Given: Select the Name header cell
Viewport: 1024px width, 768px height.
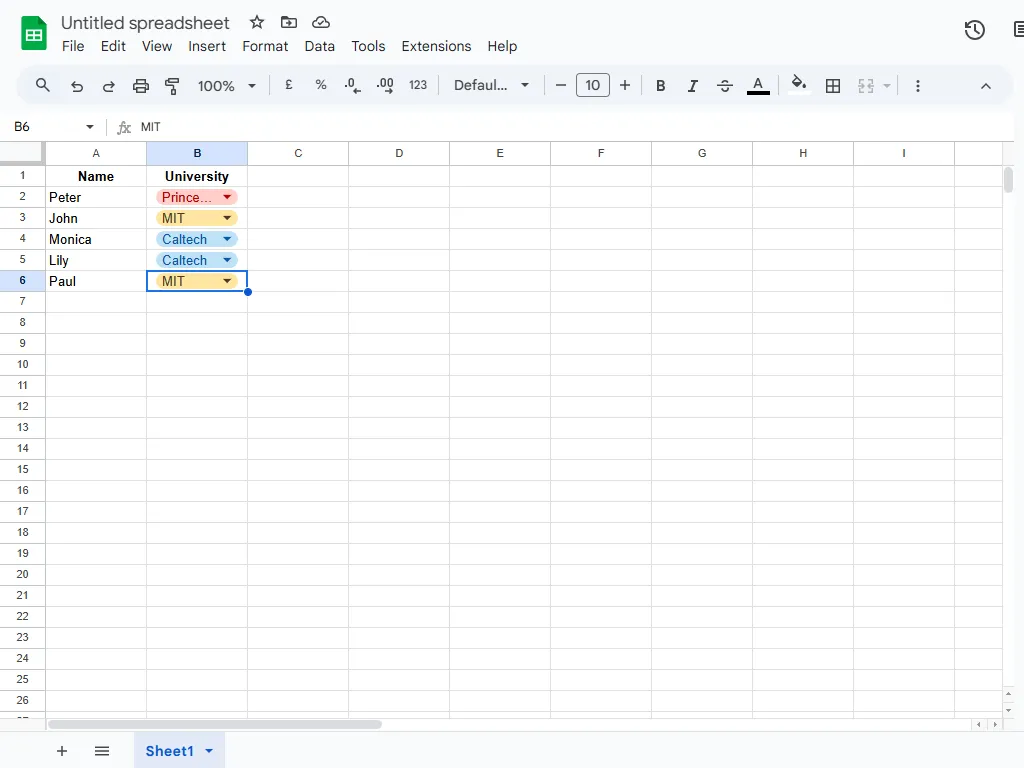Looking at the screenshot, I should tap(96, 176).
